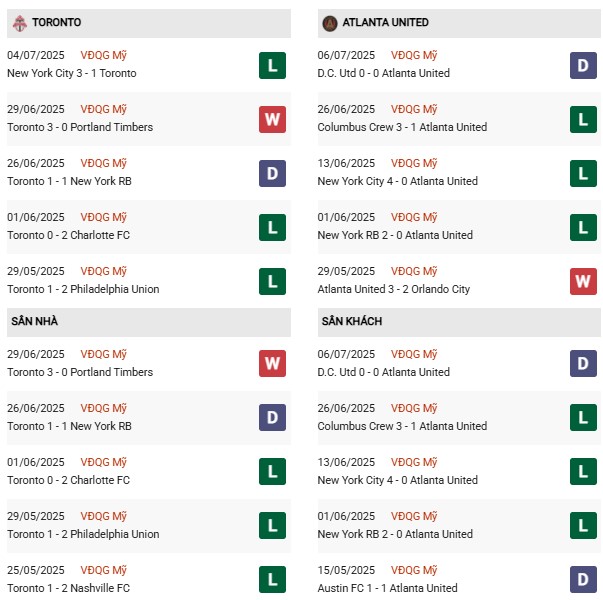
Task: Click the Atlanta United team logo
Action: (330, 23)
